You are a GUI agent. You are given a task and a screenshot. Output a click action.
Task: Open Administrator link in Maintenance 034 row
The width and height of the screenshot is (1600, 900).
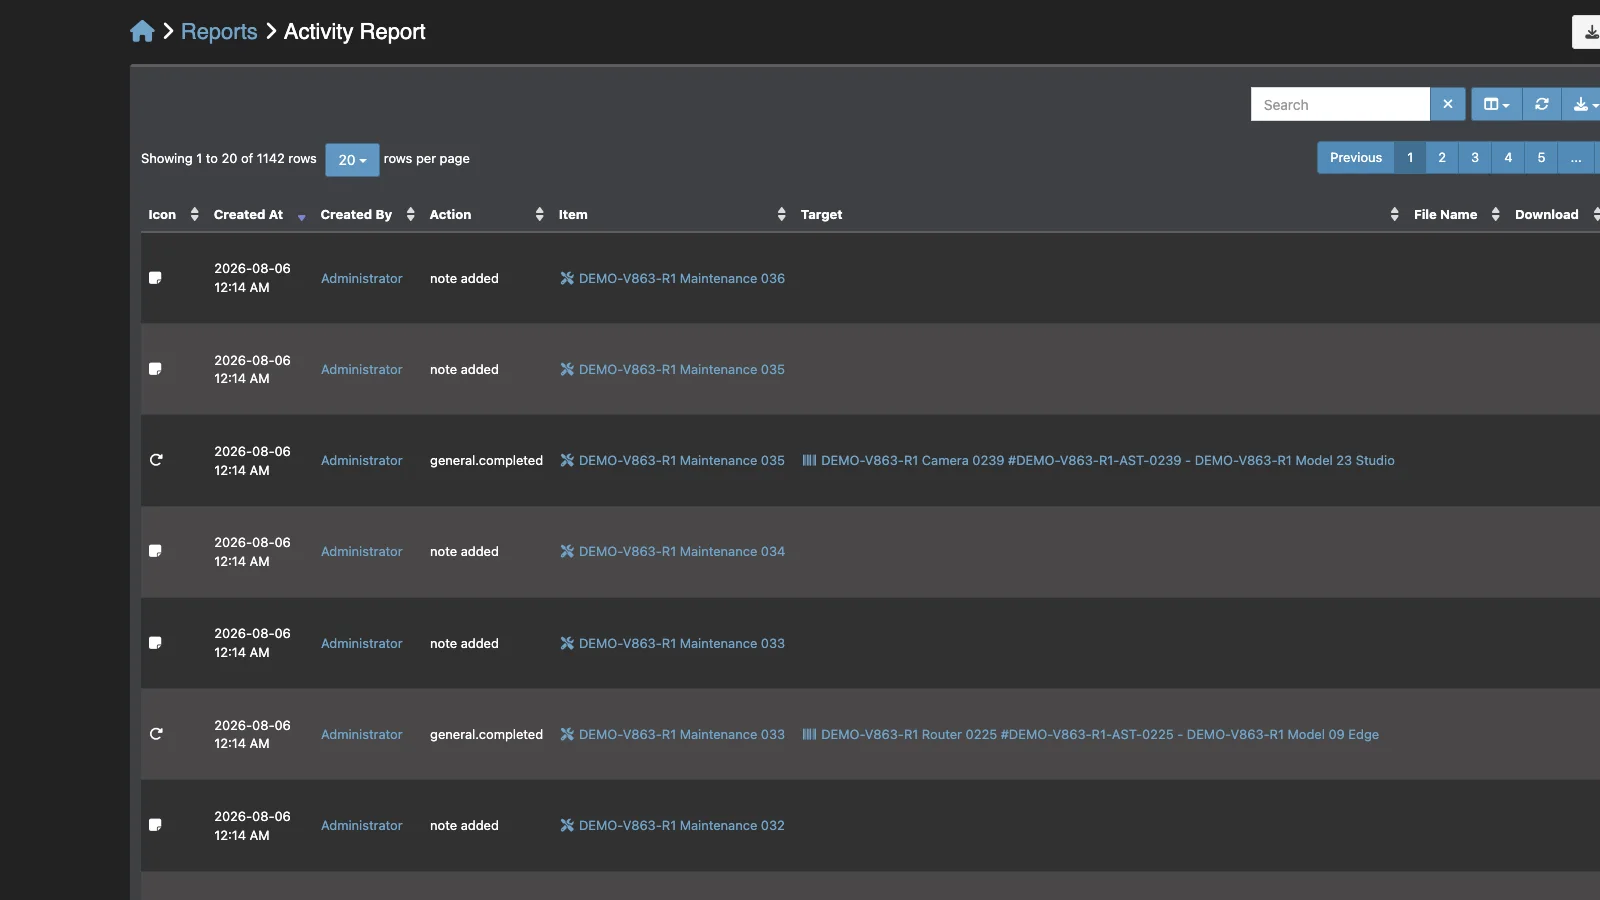361,552
